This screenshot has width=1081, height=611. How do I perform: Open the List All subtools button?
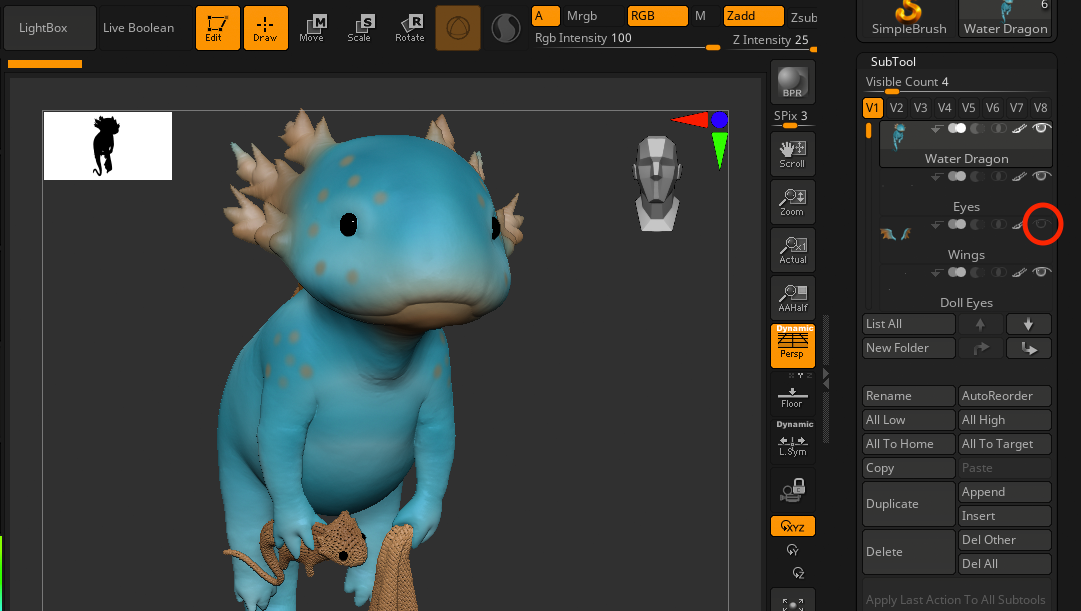(909, 324)
